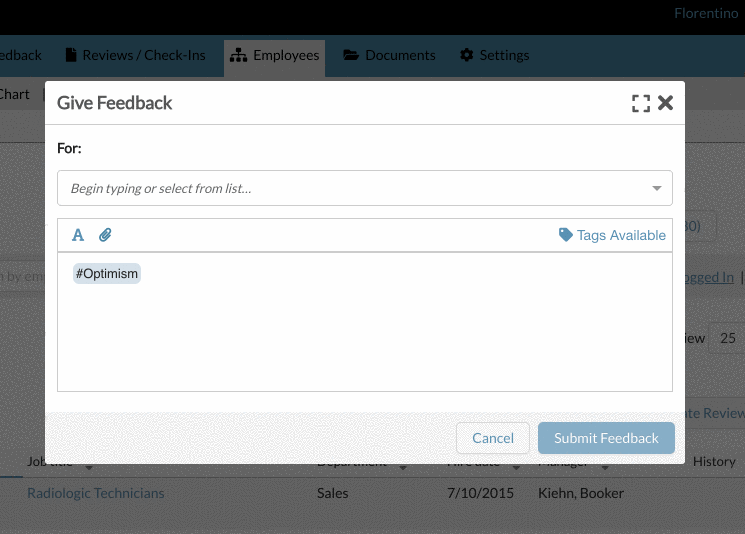Click the Reviews document icon

pos(71,55)
